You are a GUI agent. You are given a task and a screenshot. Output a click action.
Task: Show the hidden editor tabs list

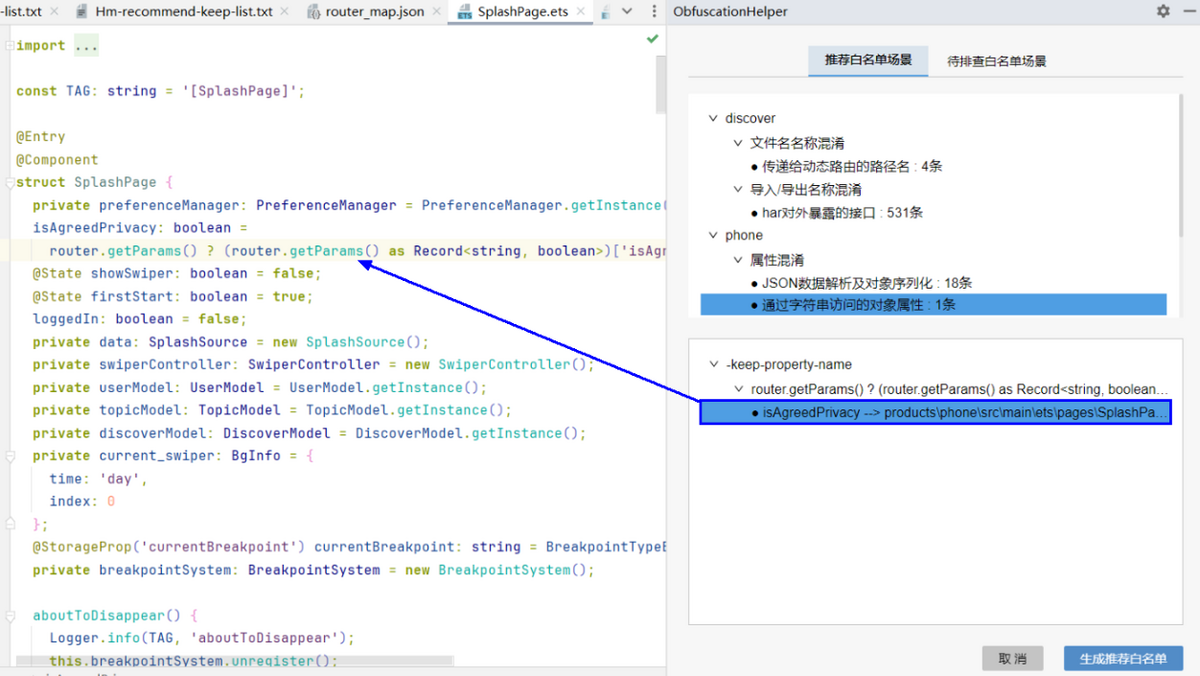coord(627,12)
